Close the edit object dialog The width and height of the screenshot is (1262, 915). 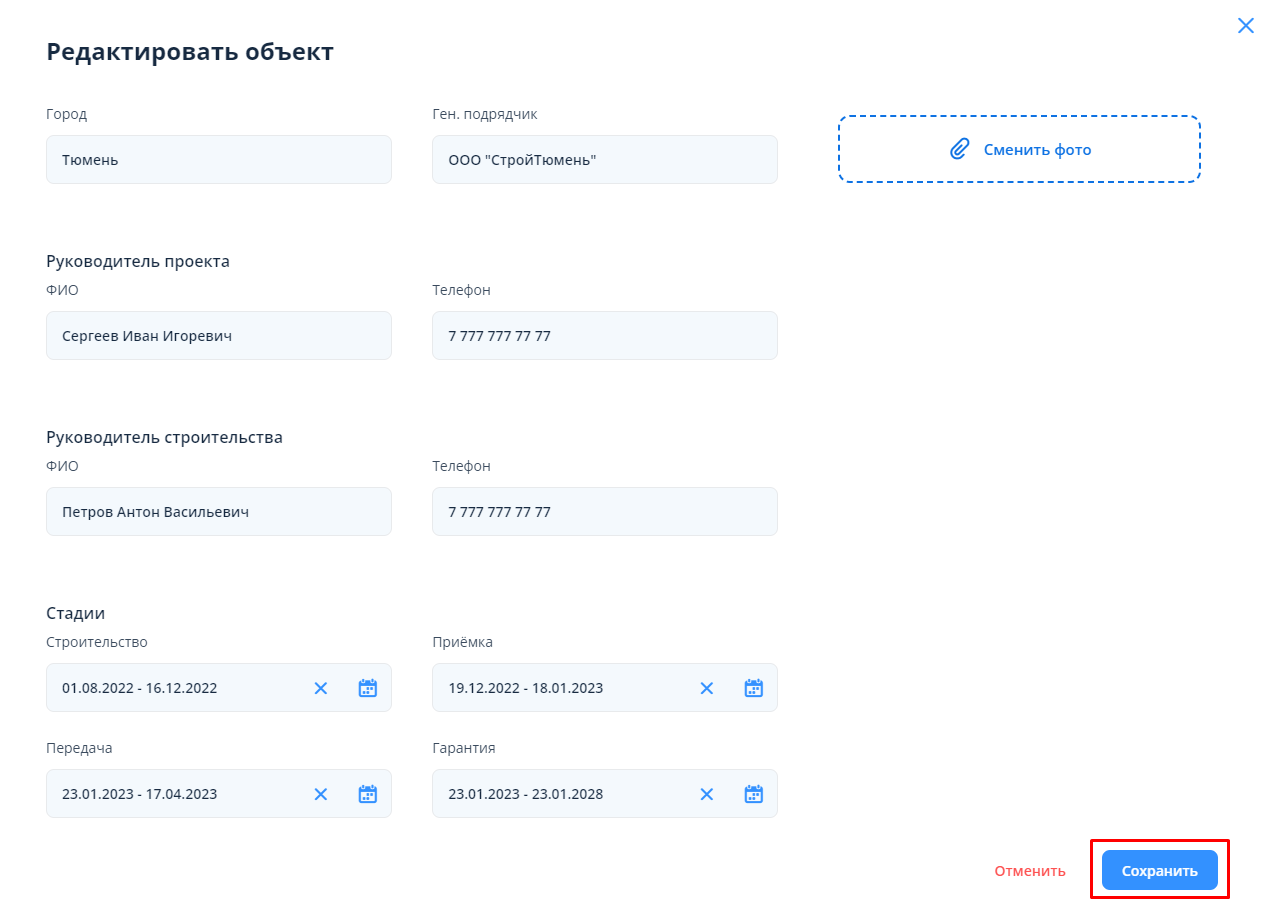tap(1245, 26)
